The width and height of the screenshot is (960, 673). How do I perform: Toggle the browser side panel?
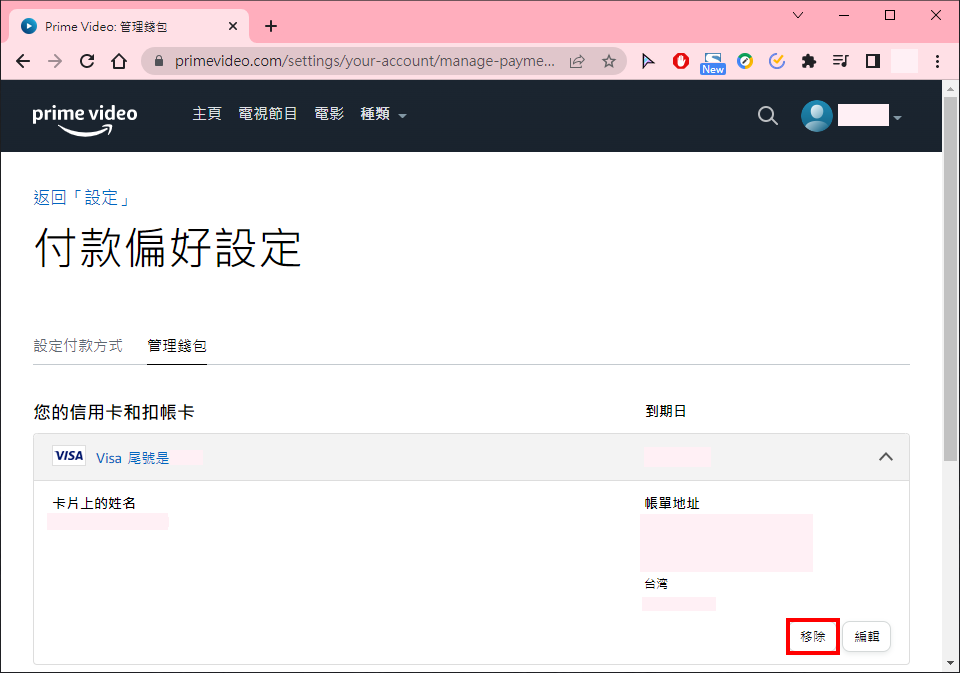pos(872,61)
